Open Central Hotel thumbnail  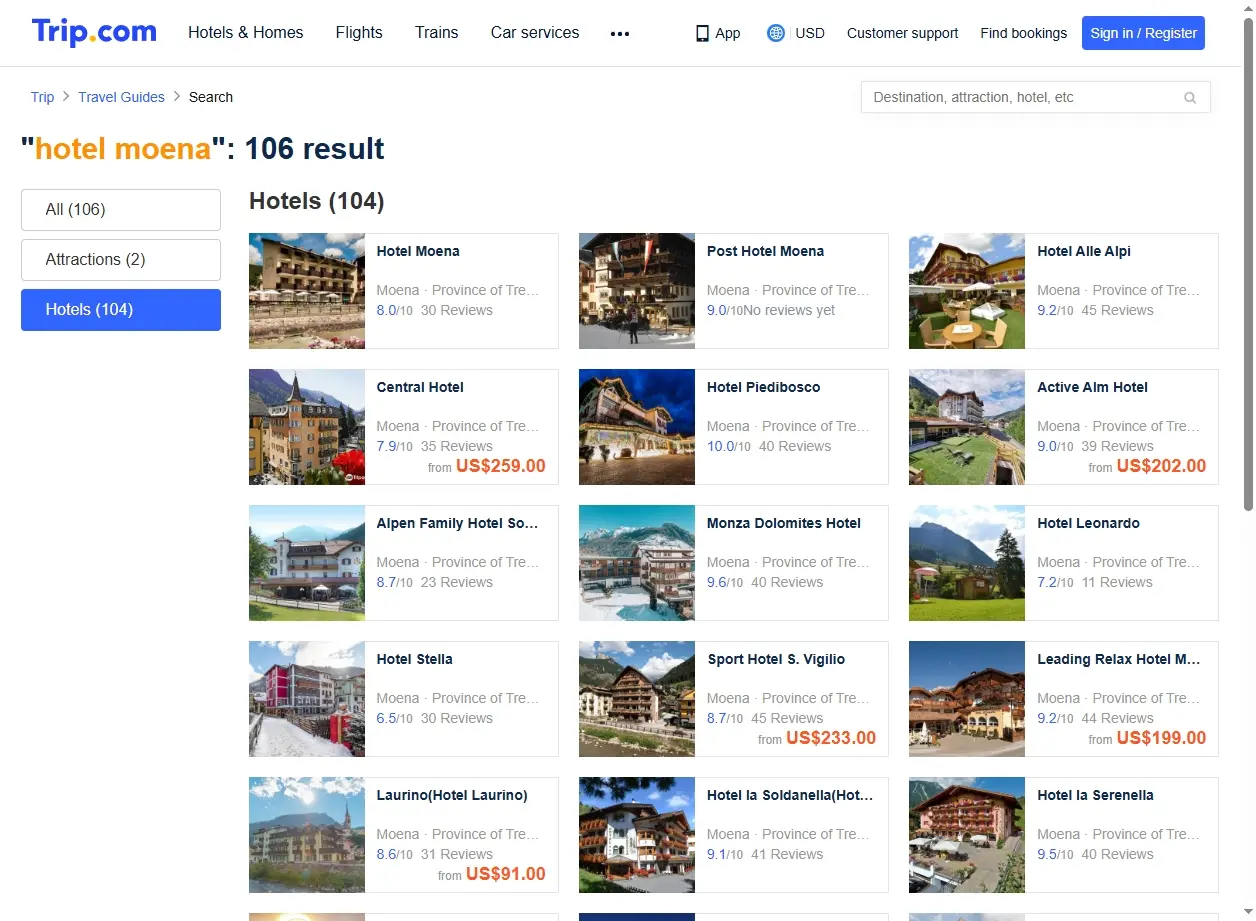click(307, 427)
